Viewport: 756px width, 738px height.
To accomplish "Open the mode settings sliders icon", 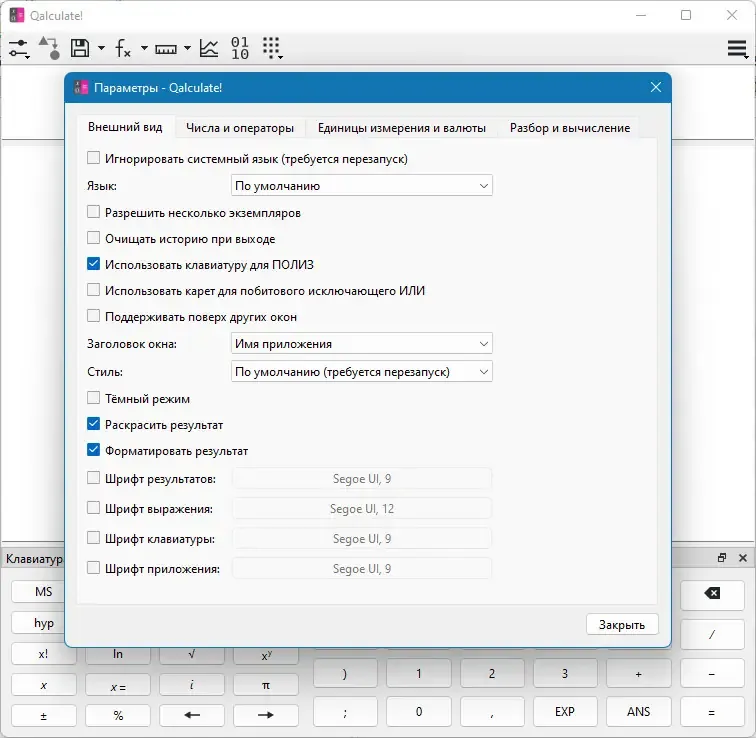I will (19, 48).
